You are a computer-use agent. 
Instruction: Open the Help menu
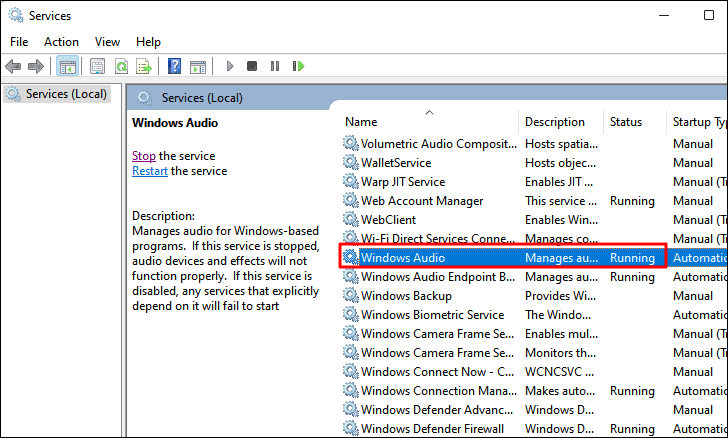coord(148,42)
